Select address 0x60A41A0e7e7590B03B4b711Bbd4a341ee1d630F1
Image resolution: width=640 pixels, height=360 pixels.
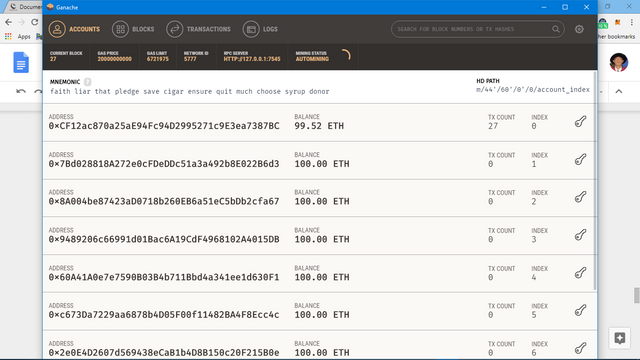click(x=164, y=278)
